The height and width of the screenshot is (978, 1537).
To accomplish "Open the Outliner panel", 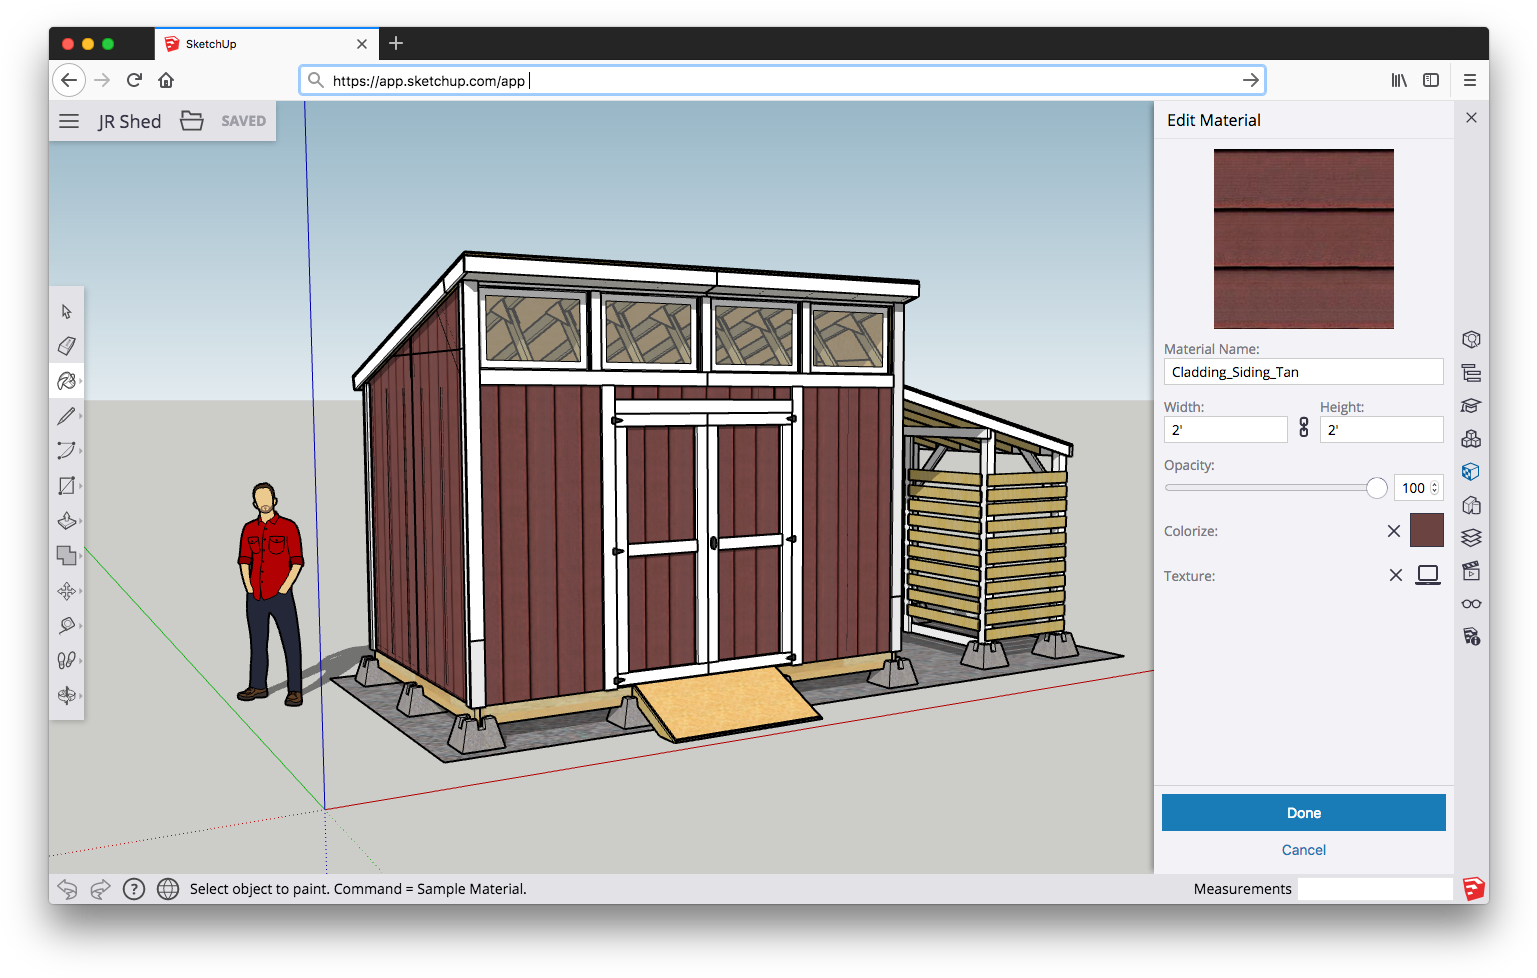I will 1471,372.
